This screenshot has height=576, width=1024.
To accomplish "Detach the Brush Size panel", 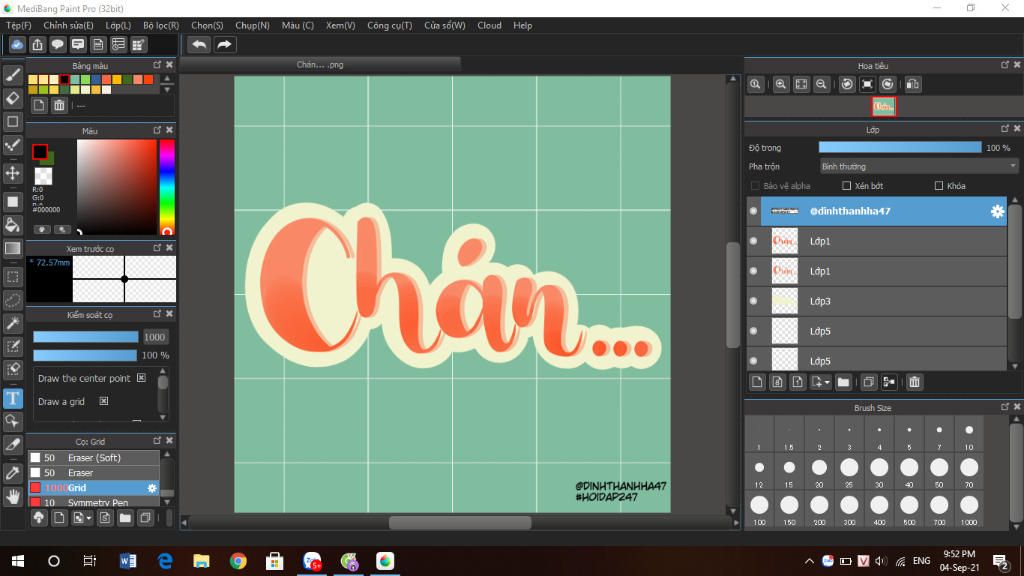I will pyautogui.click(x=1004, y=407).
